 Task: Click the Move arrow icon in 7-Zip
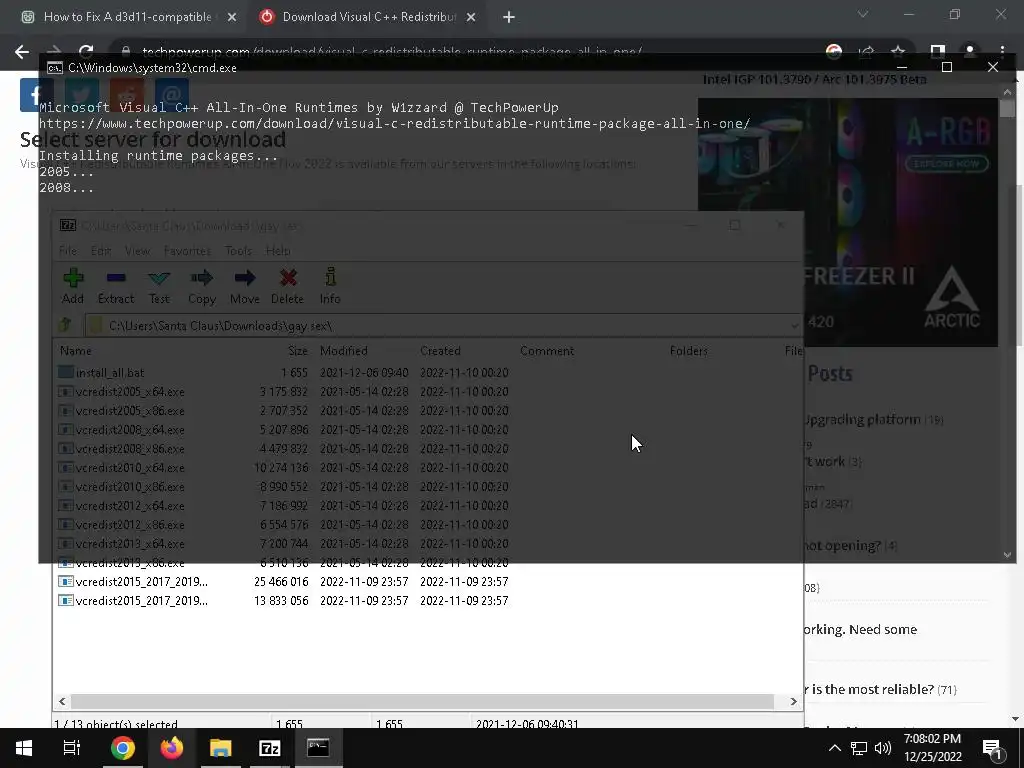click(x=245, y=285)
